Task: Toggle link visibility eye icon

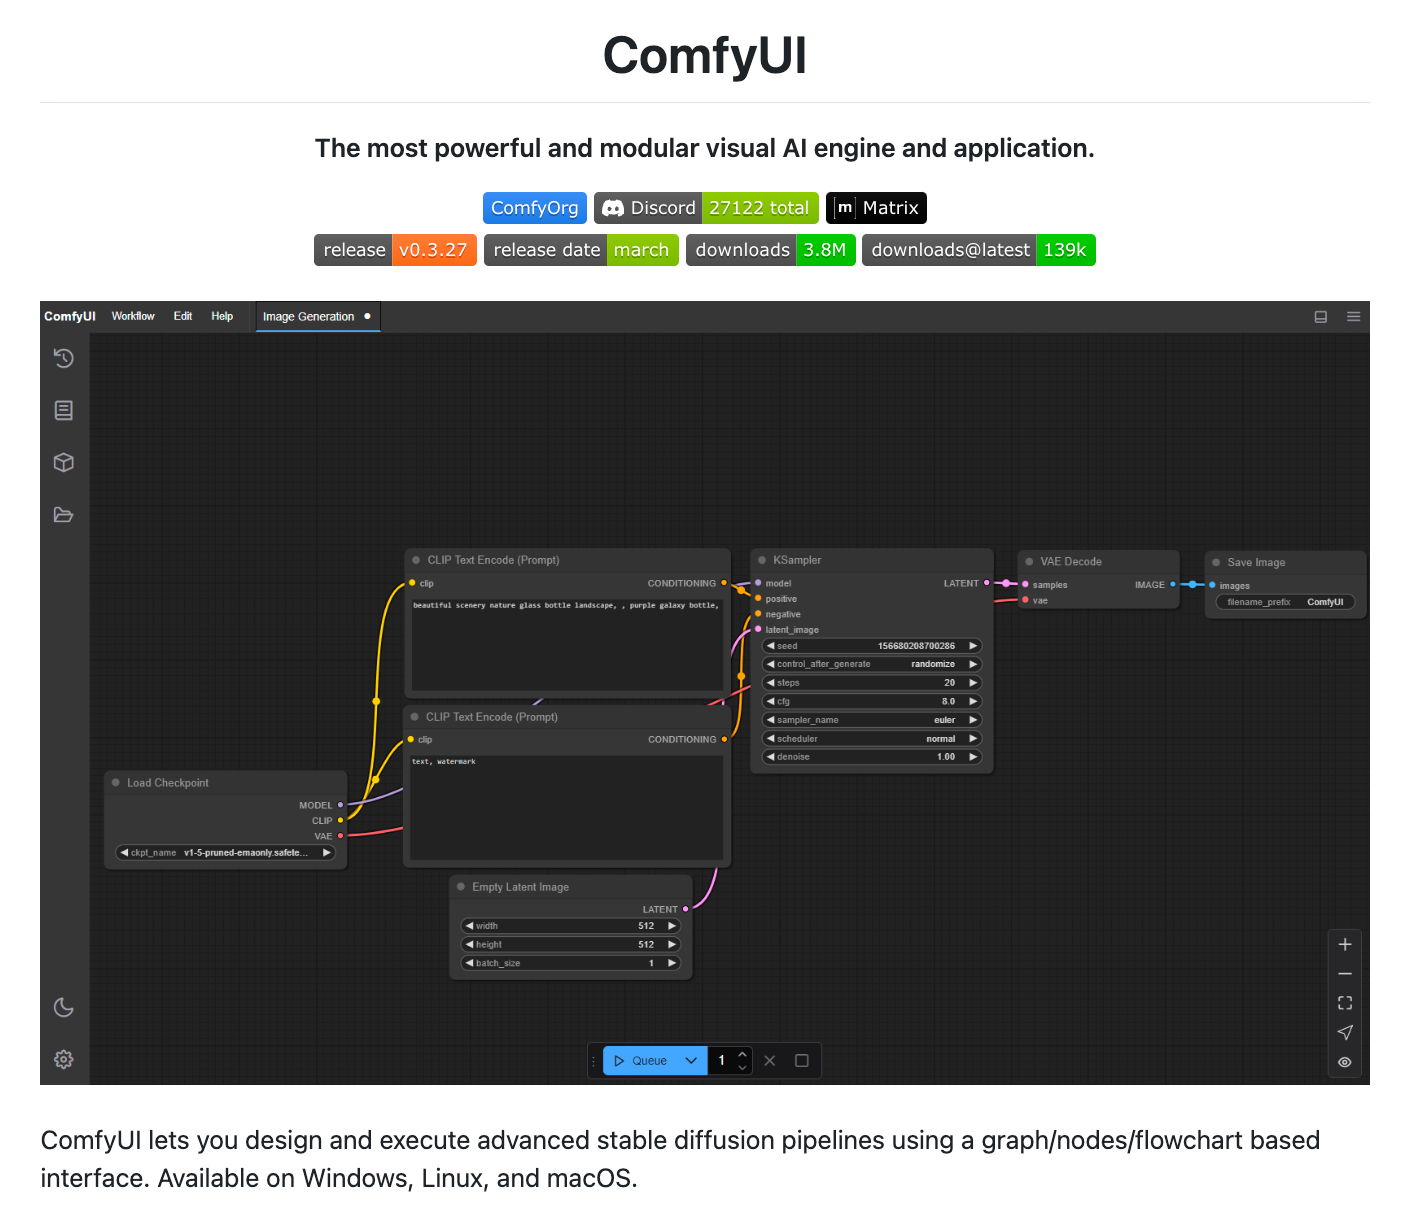Action: (x=1345, y=1062)
